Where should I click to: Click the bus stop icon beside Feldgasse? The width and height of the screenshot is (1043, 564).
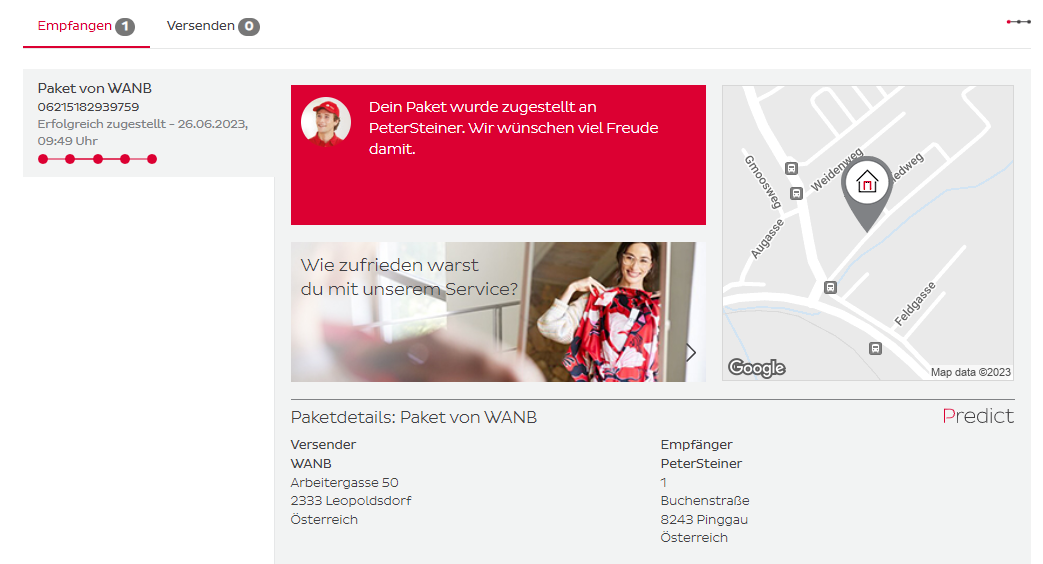point(875,348)
